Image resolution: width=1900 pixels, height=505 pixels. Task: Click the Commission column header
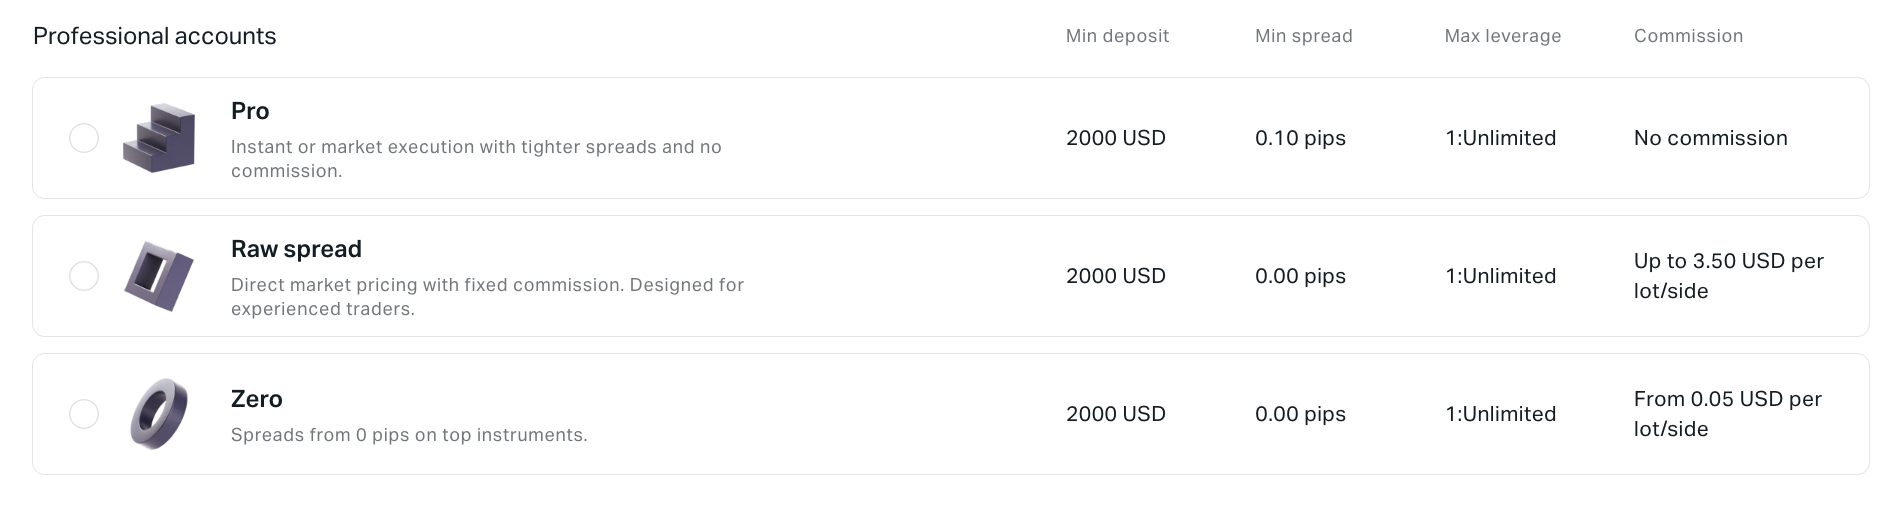[1688, 36]
